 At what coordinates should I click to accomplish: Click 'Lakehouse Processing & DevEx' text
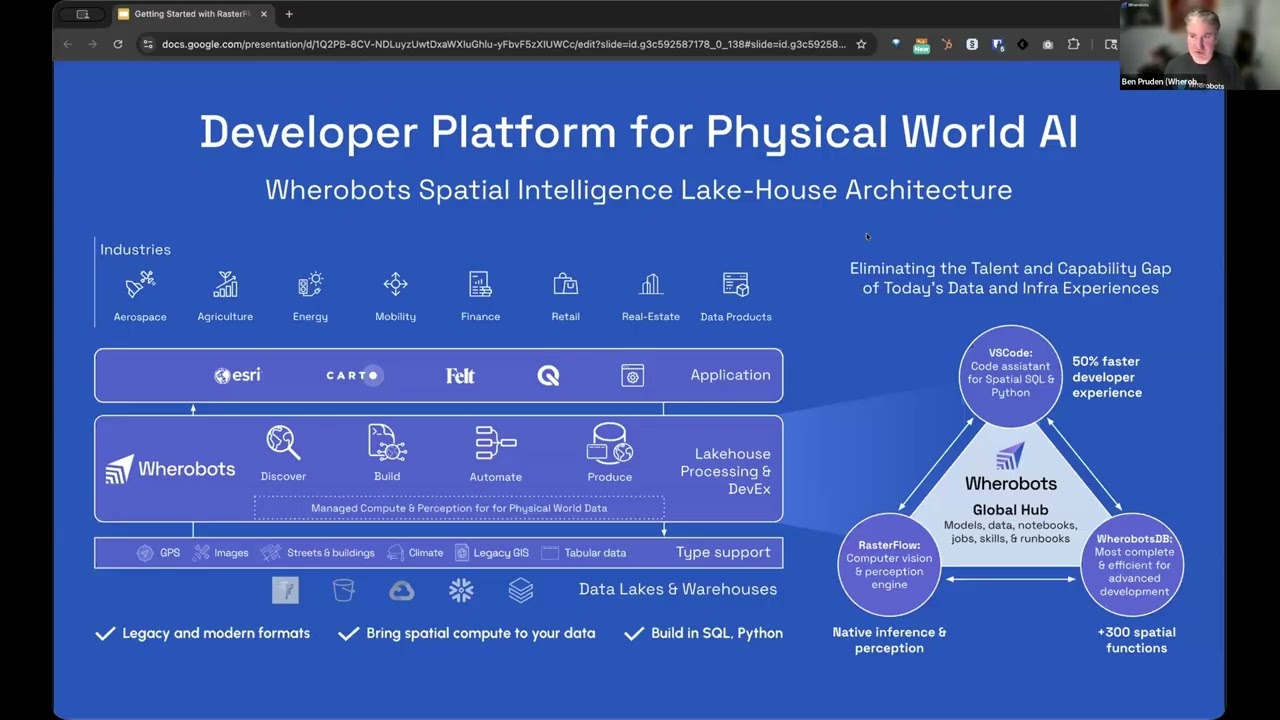click(726, 471)
